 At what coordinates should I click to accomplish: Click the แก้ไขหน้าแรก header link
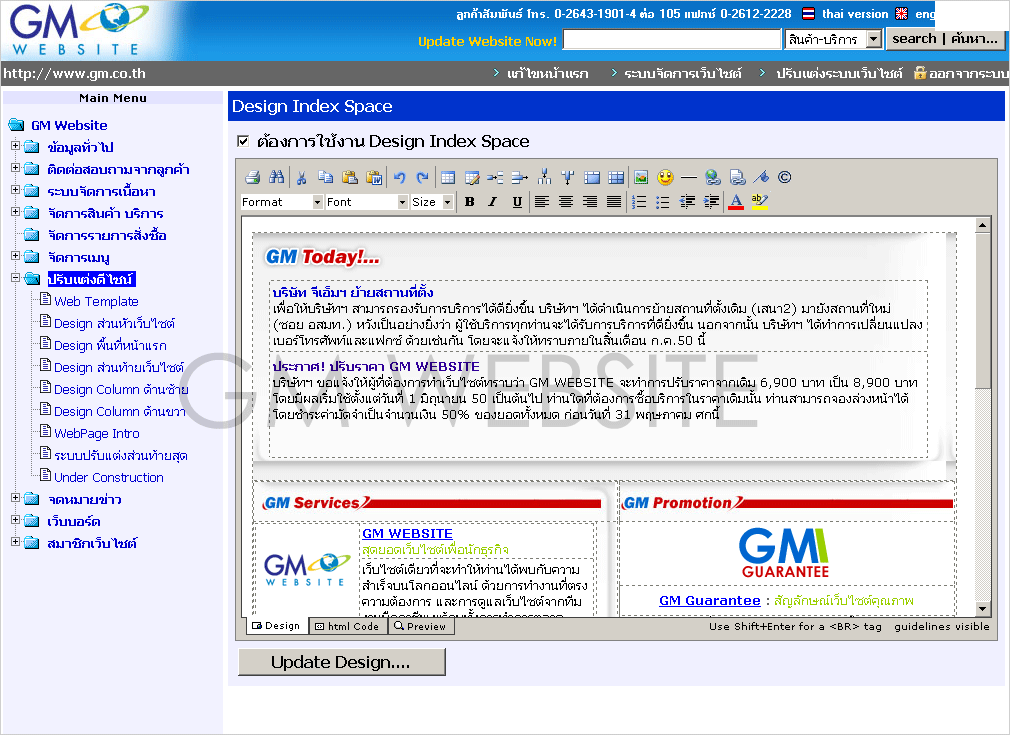click(x=548, y=73)
